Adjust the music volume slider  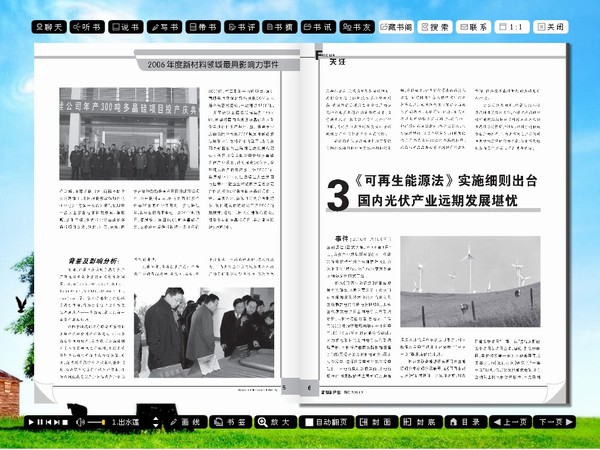click(x=96, y=422)
